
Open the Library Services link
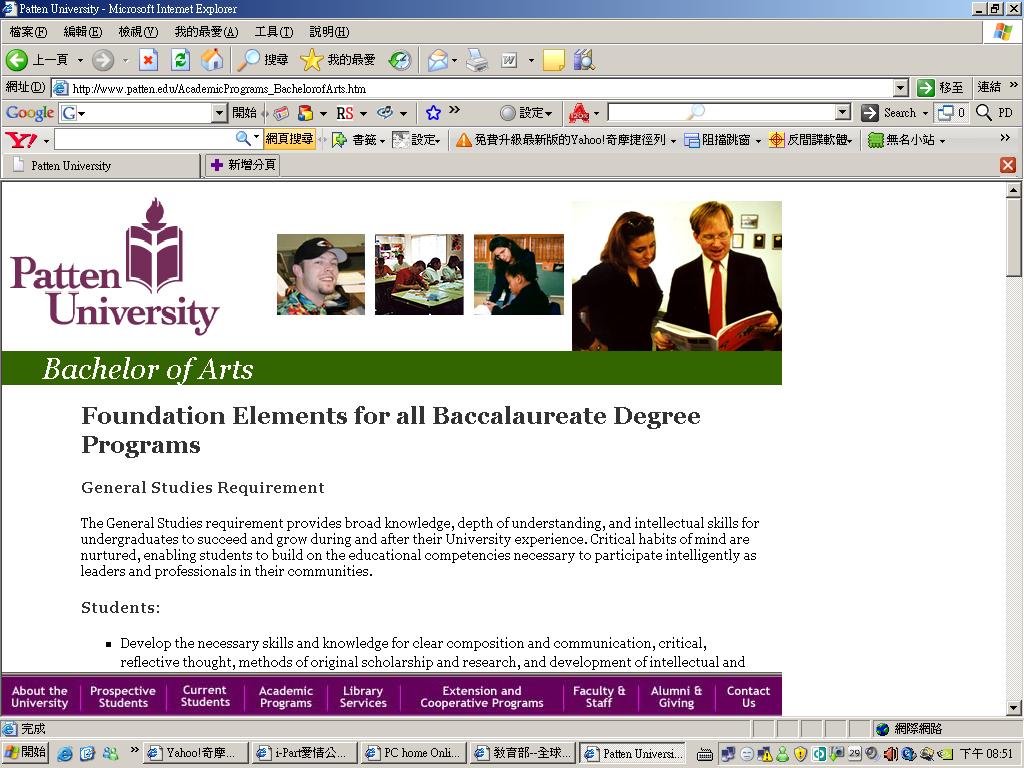[363, 696]
